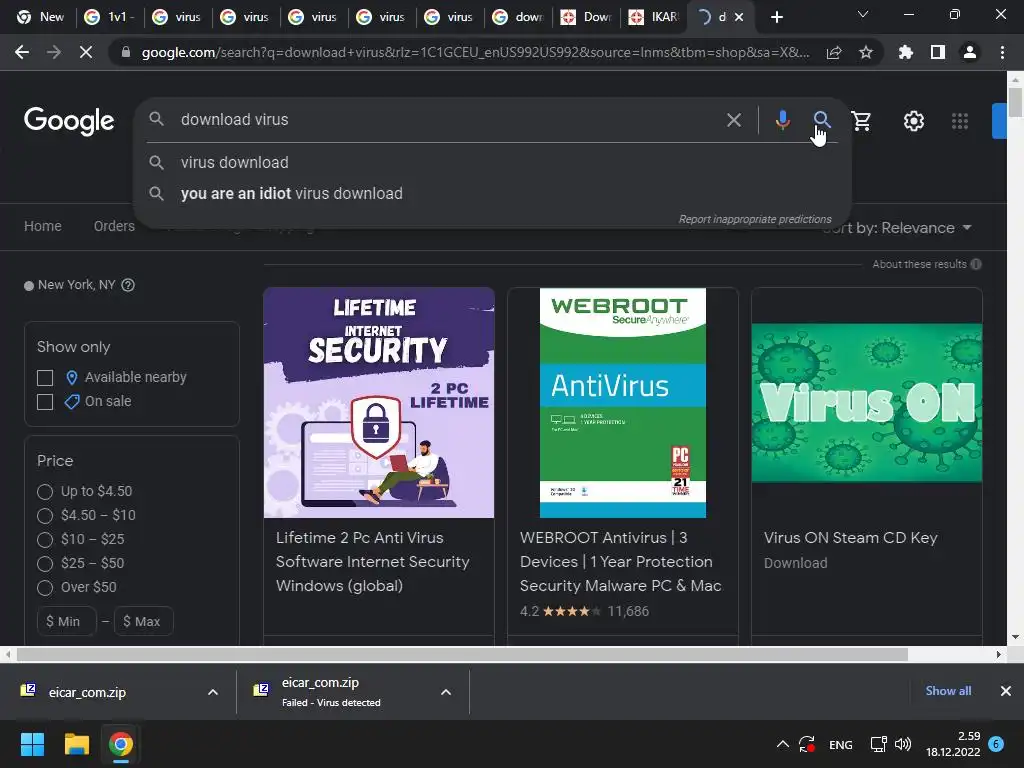Show all downloads

[948, 691]
